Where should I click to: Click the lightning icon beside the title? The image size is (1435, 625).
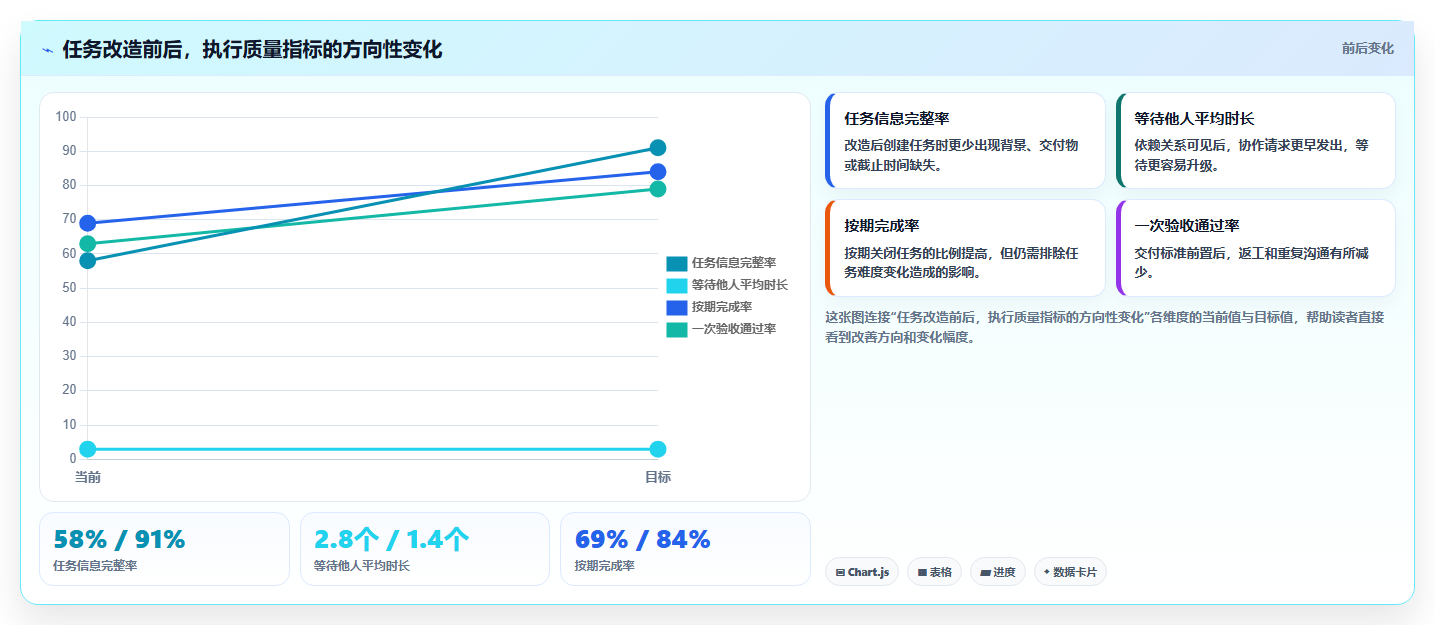coord(47,50)
